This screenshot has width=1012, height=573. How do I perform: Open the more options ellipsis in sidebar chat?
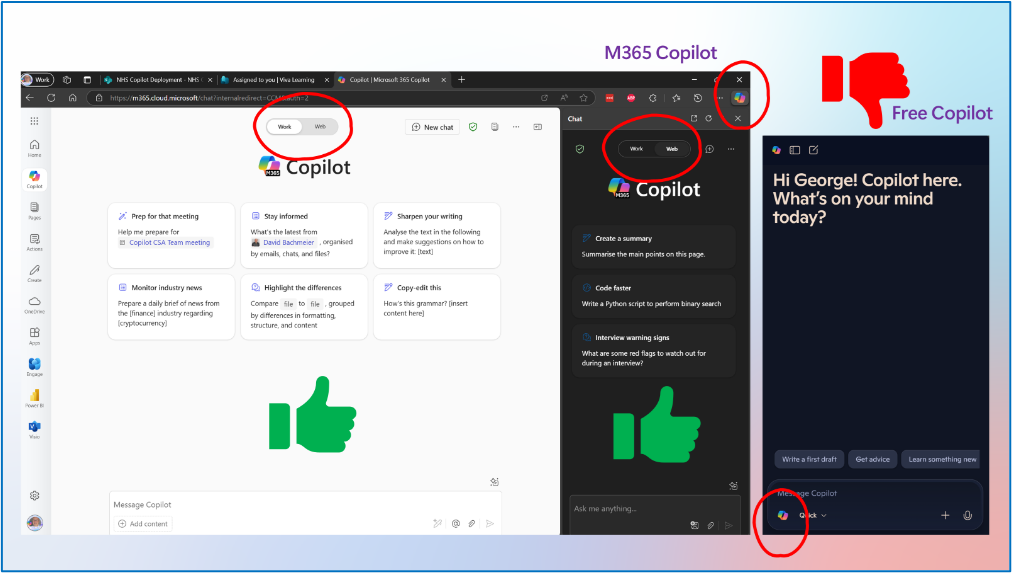(x=731, y=149)
